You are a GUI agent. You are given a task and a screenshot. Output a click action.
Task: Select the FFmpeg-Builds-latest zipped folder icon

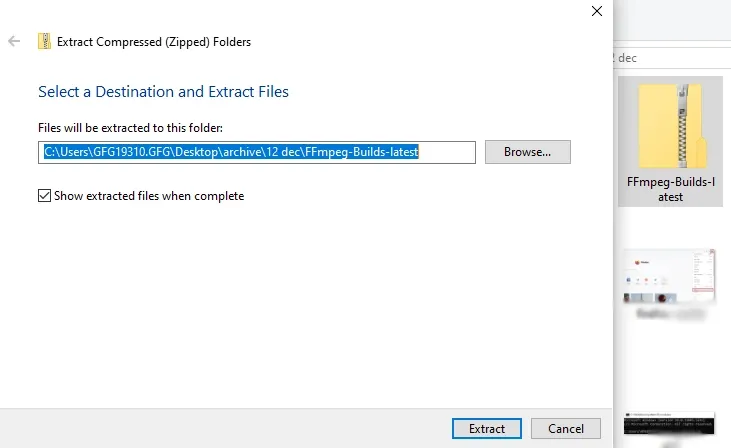tap(670, 126)
